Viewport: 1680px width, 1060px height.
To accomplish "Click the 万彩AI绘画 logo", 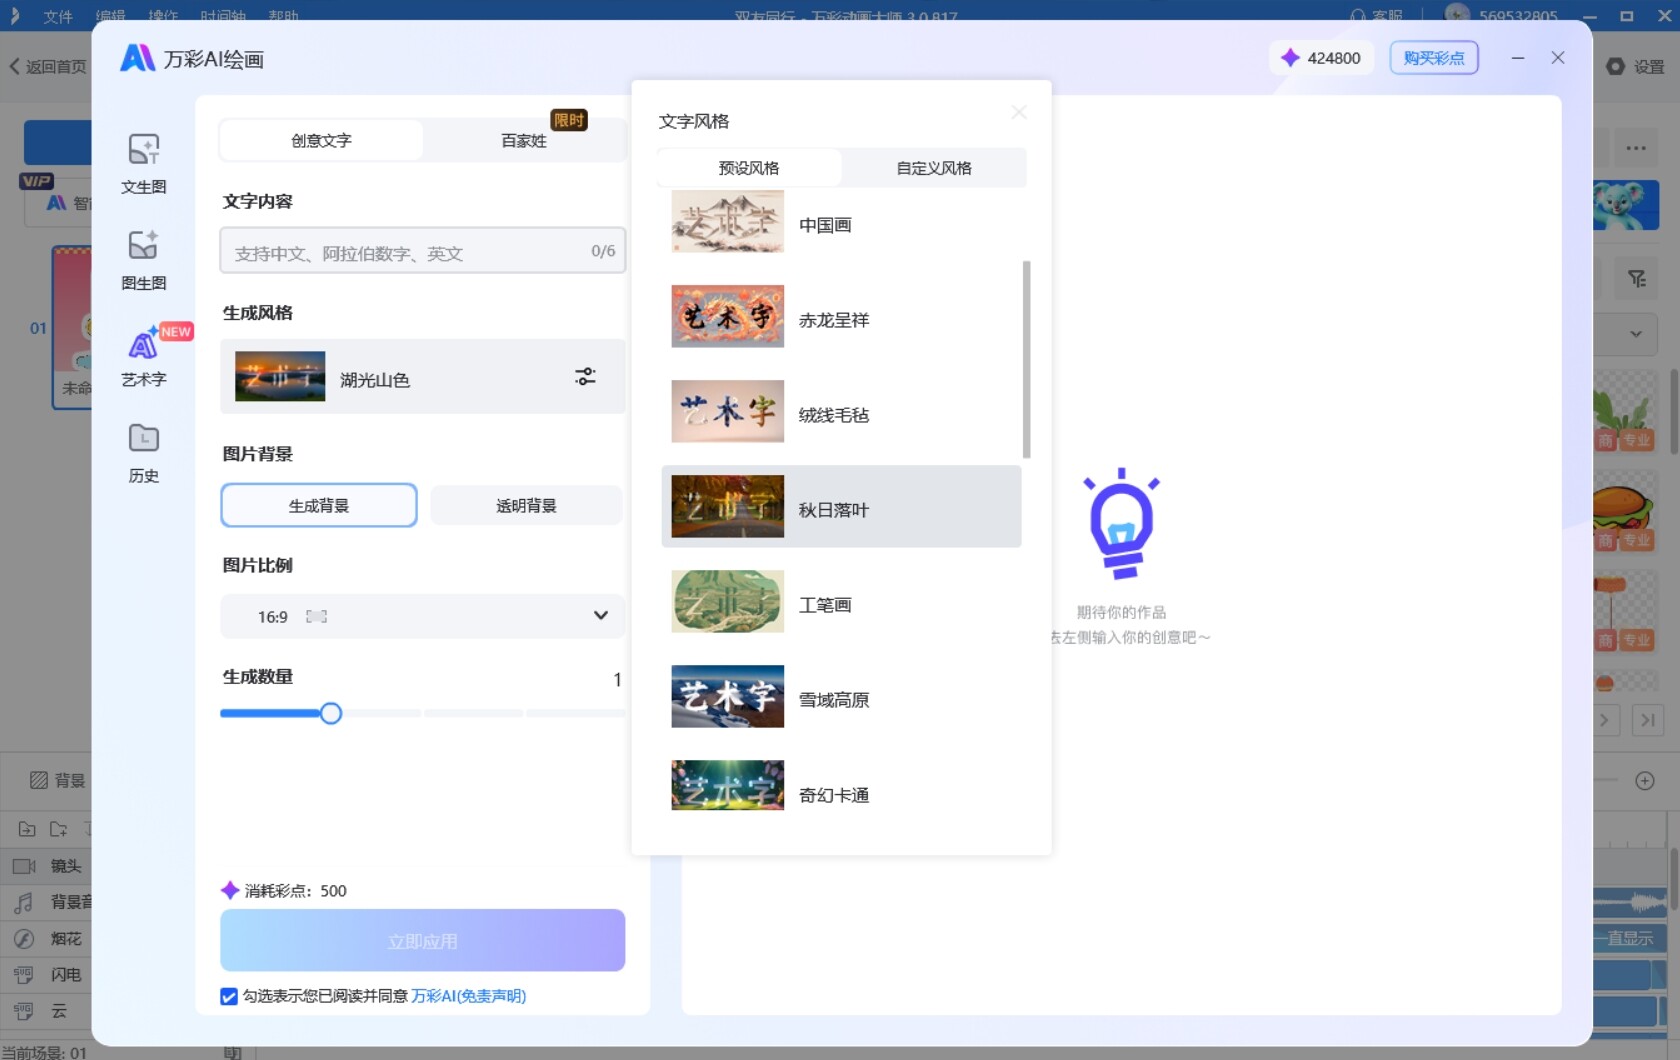I will tap(137, 58).
